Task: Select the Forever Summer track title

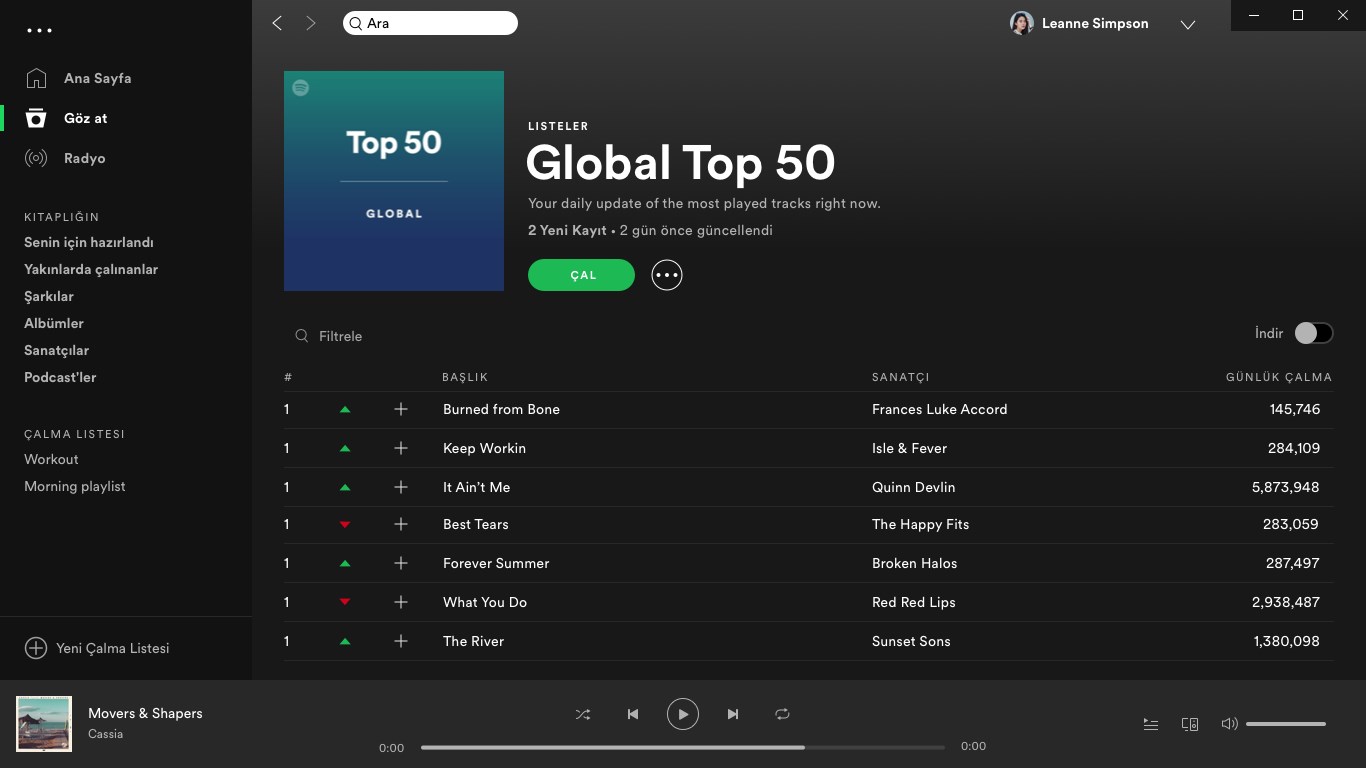Action: [x=496, y=563]
